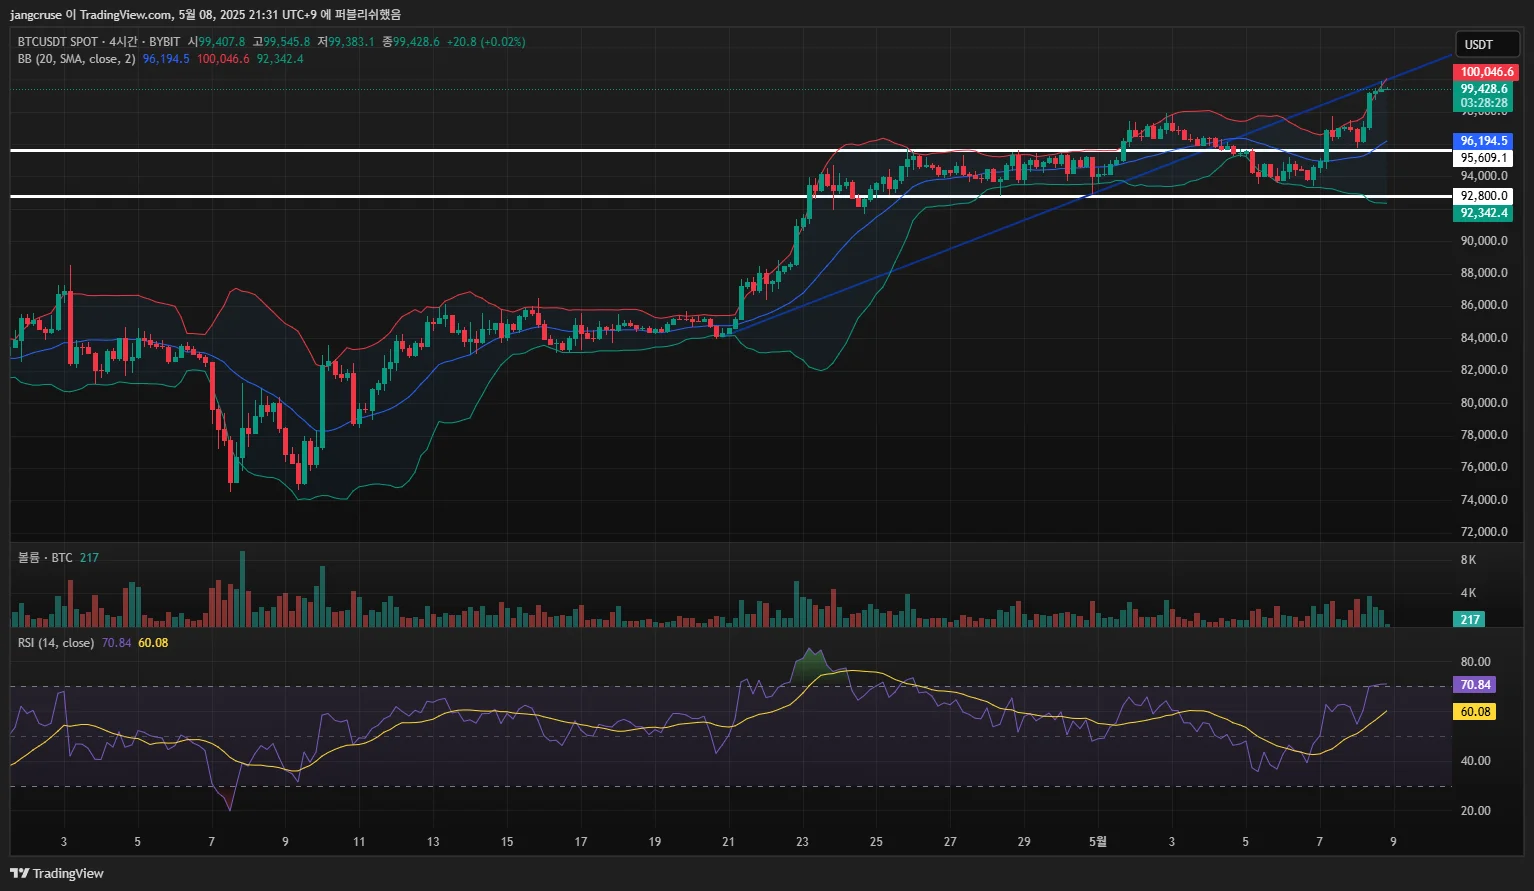The height and width of the screenshot is (891, 1534).
Task: Click the green 99,428.6 current price label
Action: point(1484,89)
